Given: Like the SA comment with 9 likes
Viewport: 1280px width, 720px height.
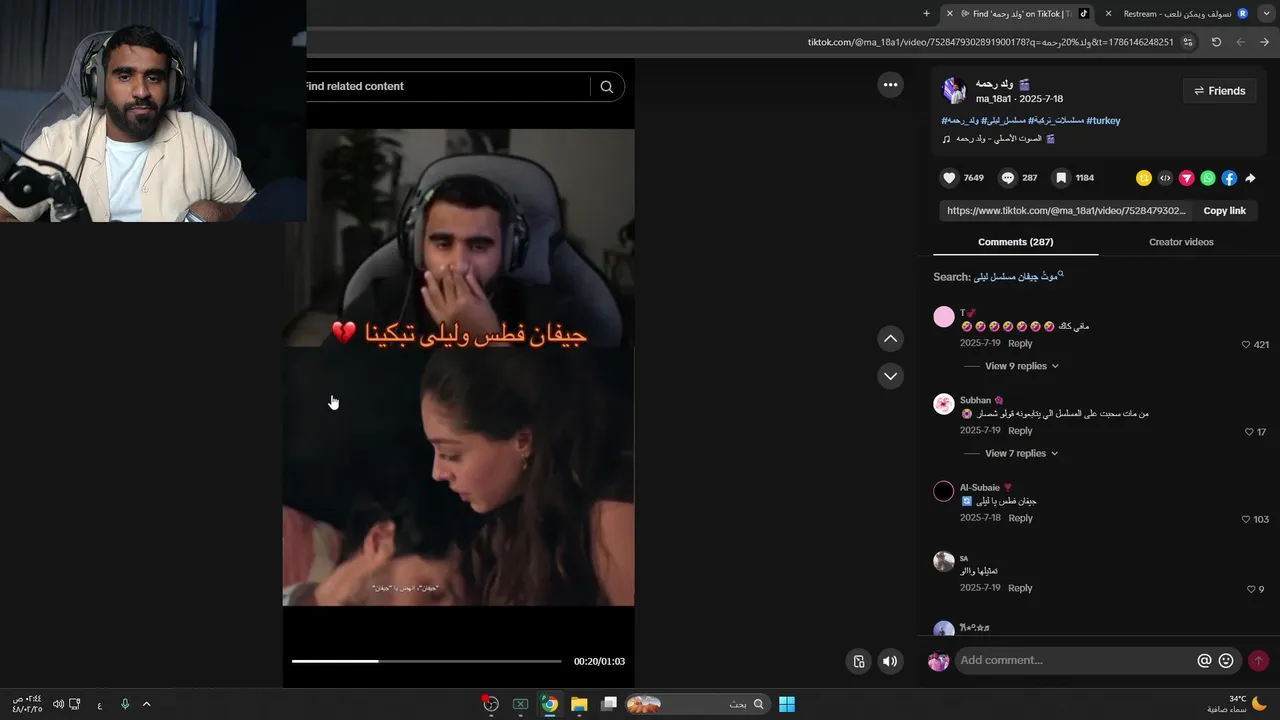Looking at the screenshot, I should point(1251,589).
